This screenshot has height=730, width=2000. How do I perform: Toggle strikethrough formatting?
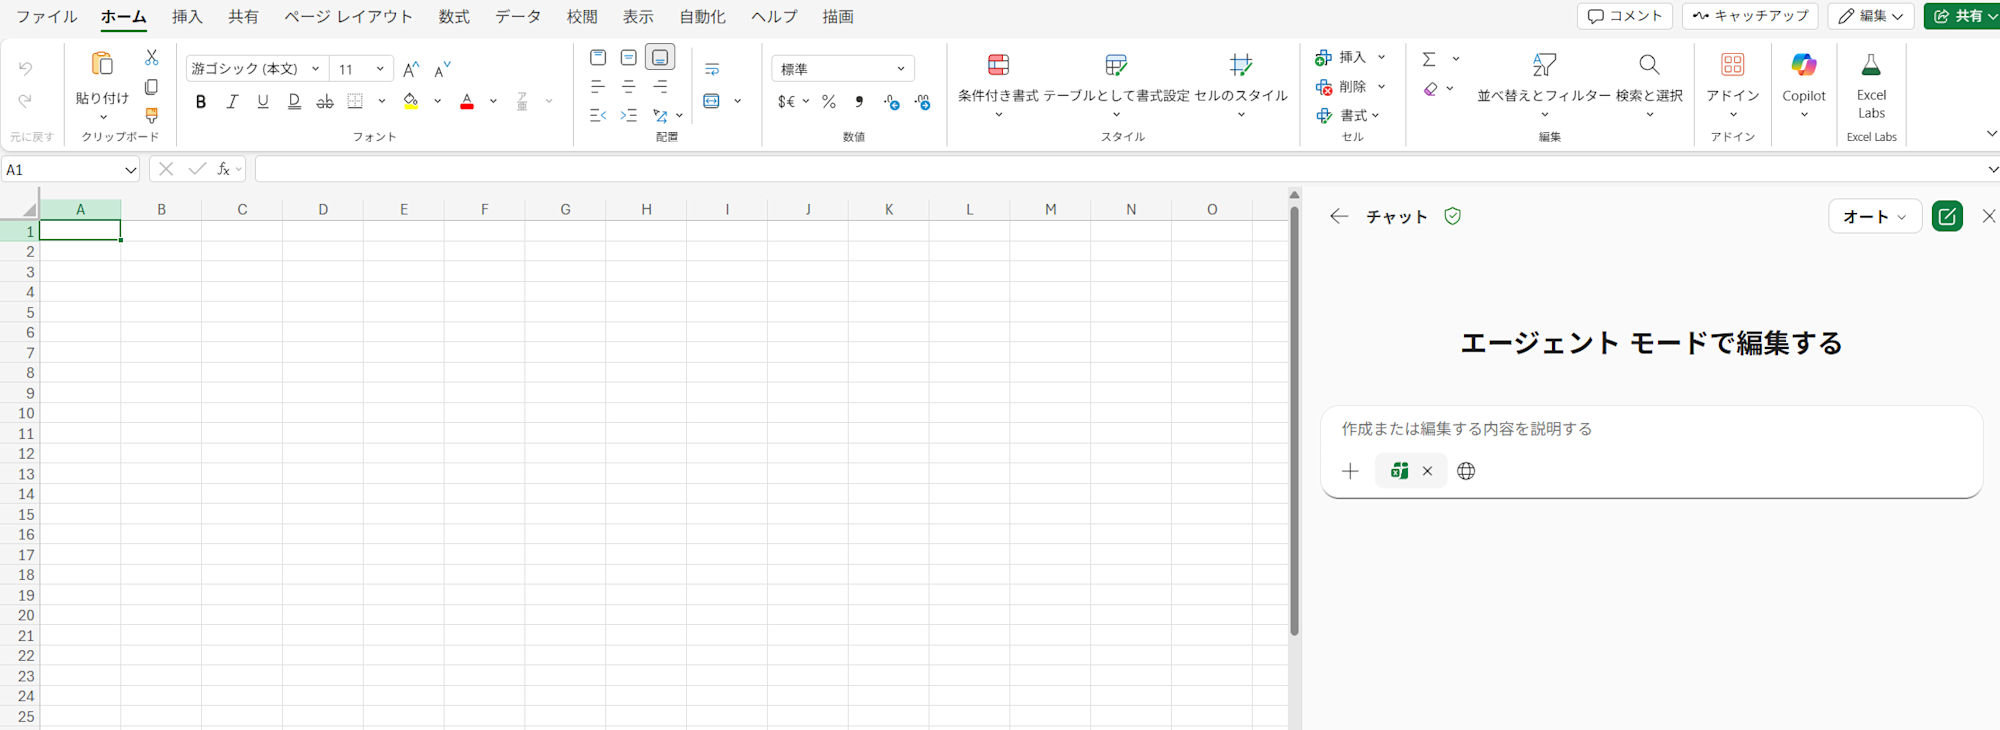[324, 101]
